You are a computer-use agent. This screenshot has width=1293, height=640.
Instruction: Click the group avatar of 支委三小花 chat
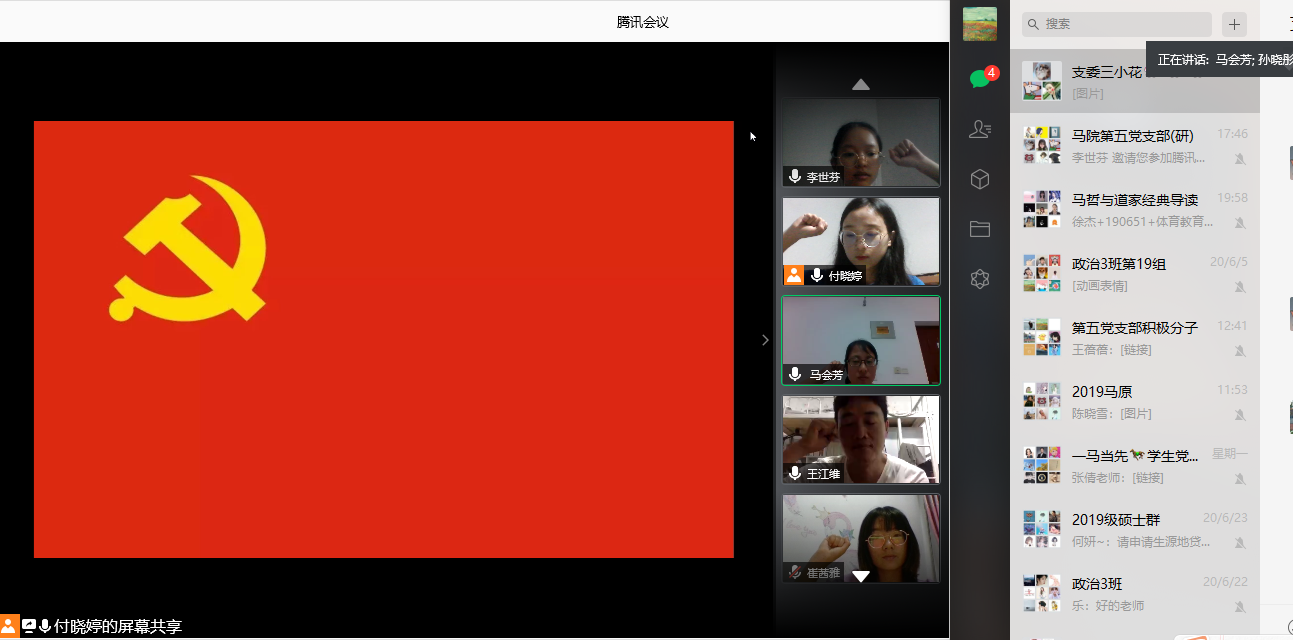tap(1042, 81)
